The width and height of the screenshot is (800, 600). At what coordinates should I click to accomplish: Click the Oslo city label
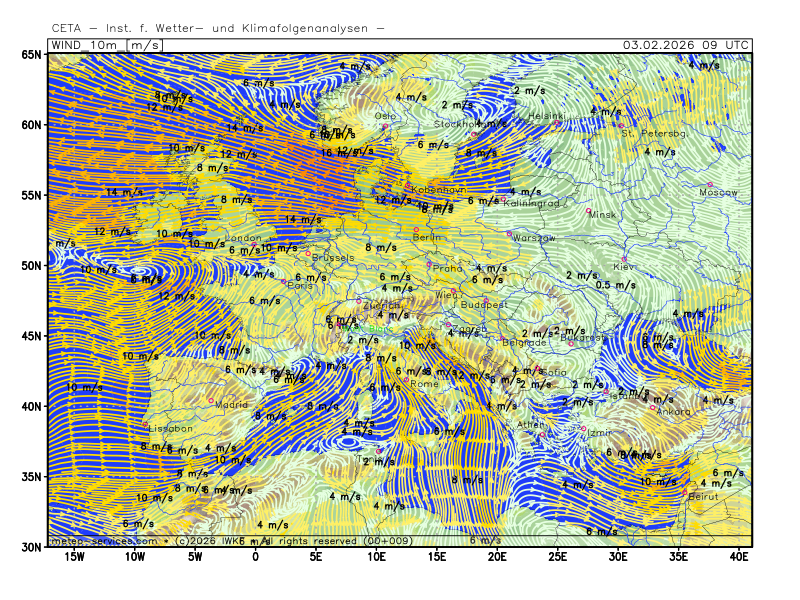(x=385, y=116)
